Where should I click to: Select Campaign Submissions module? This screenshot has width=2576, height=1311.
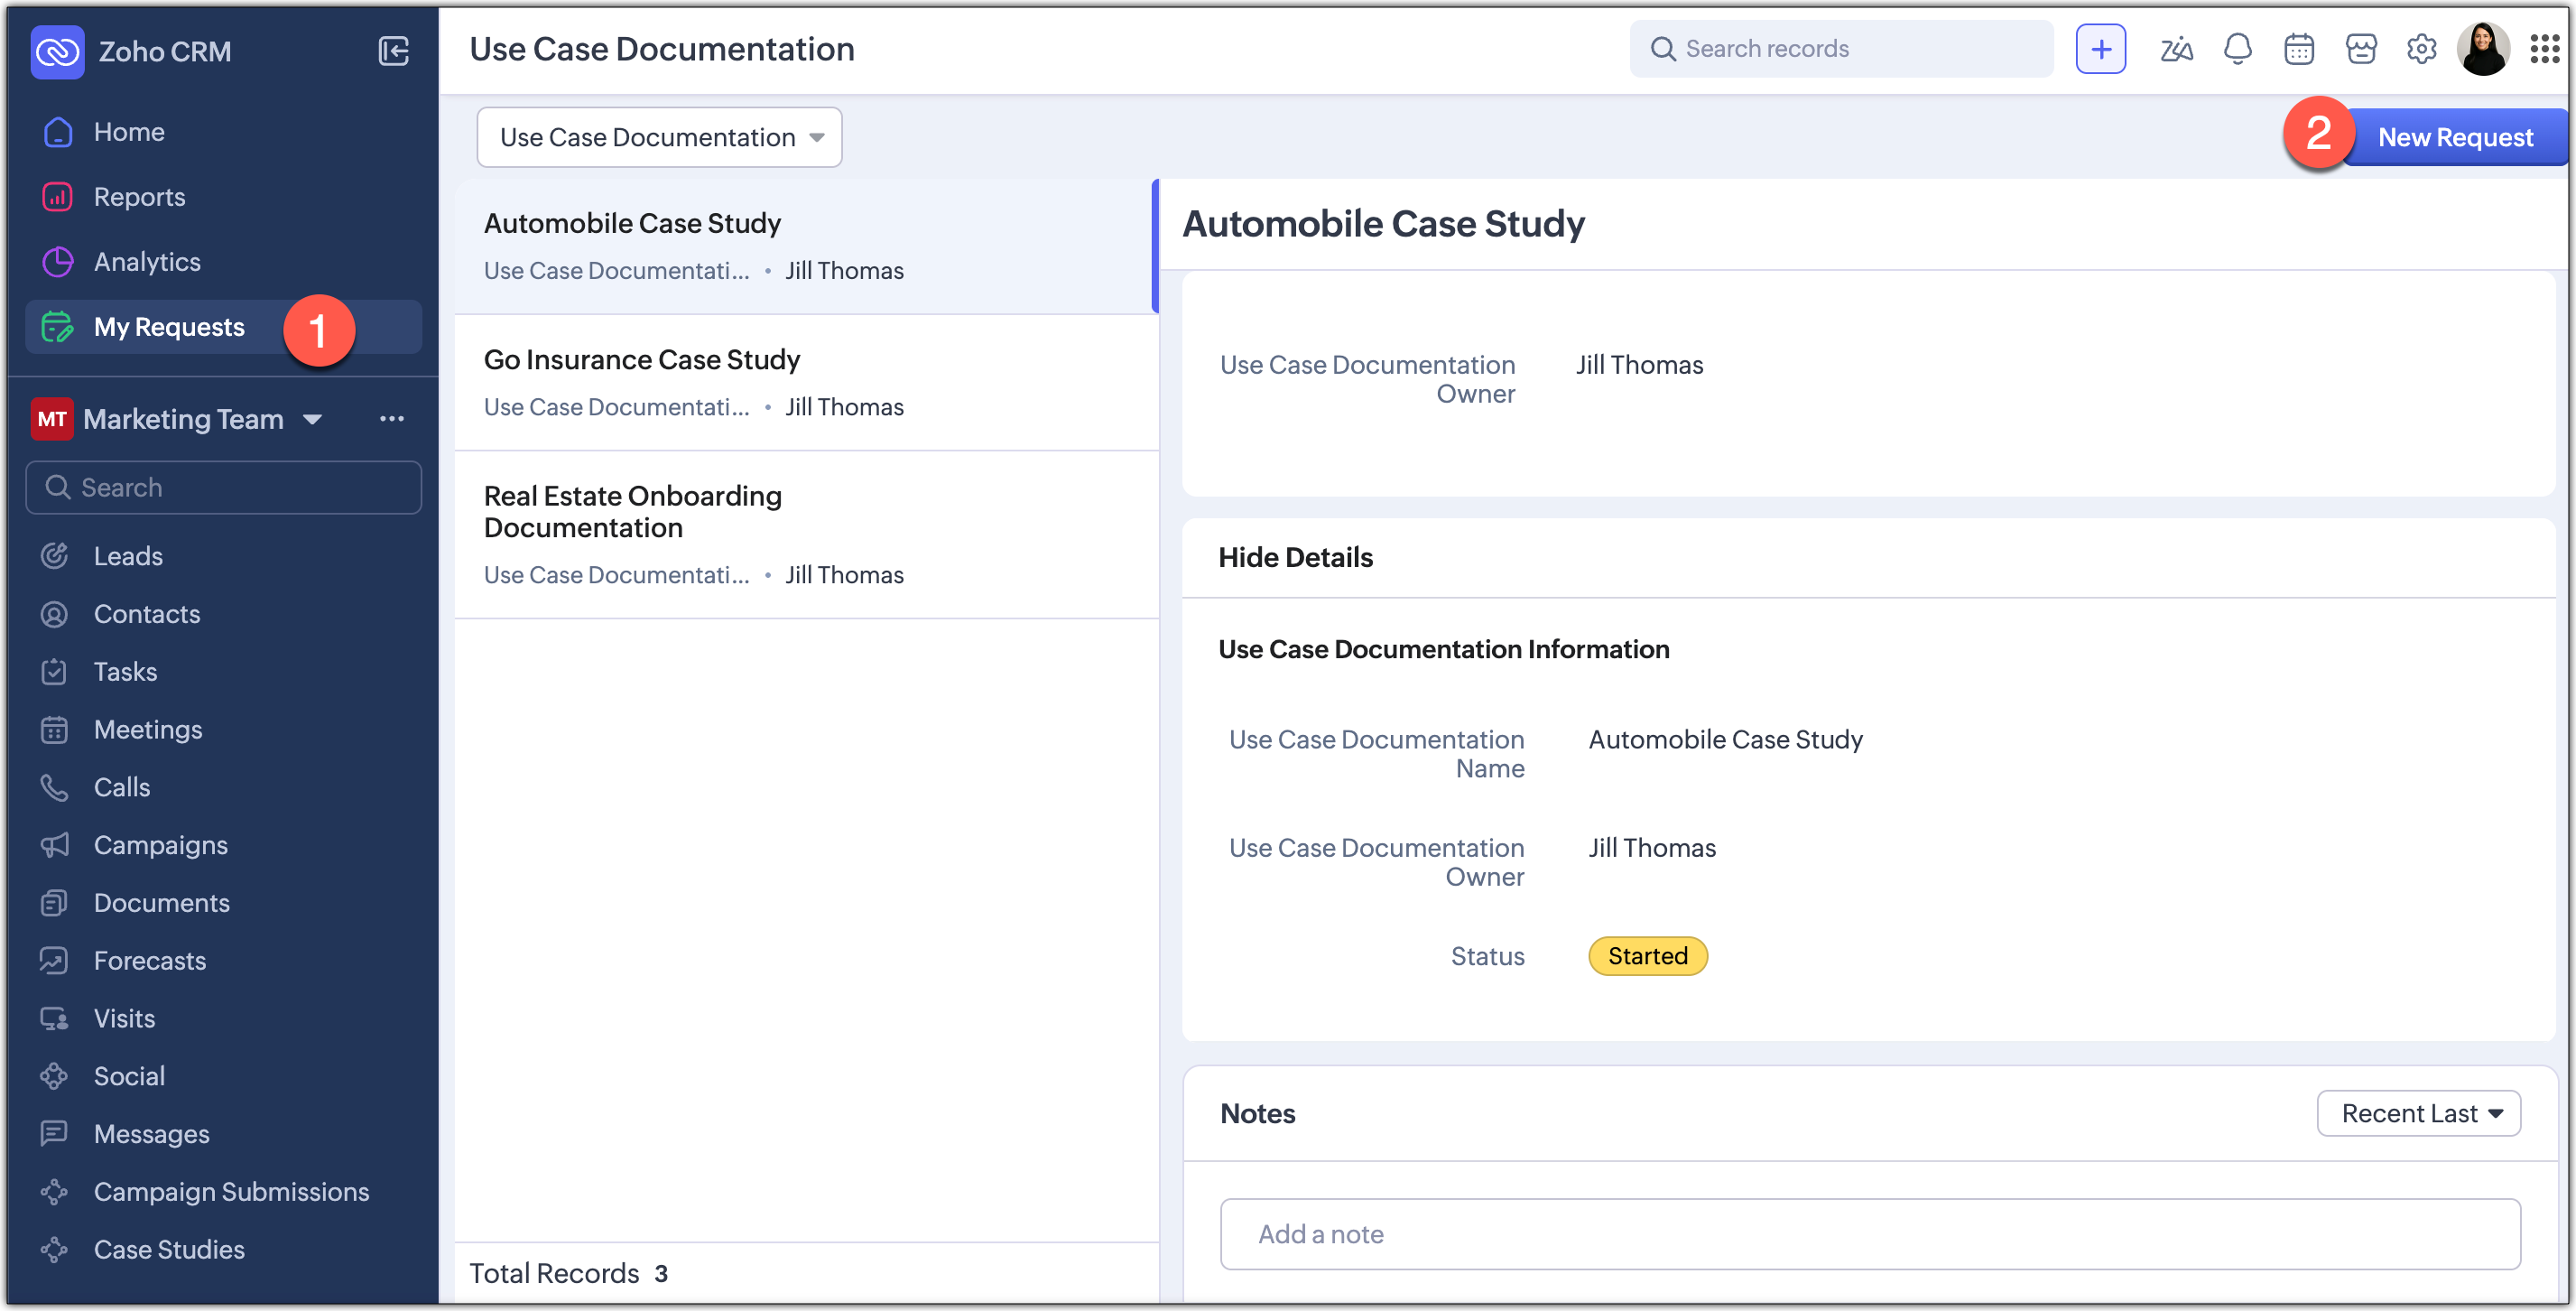coord(231,1191)
